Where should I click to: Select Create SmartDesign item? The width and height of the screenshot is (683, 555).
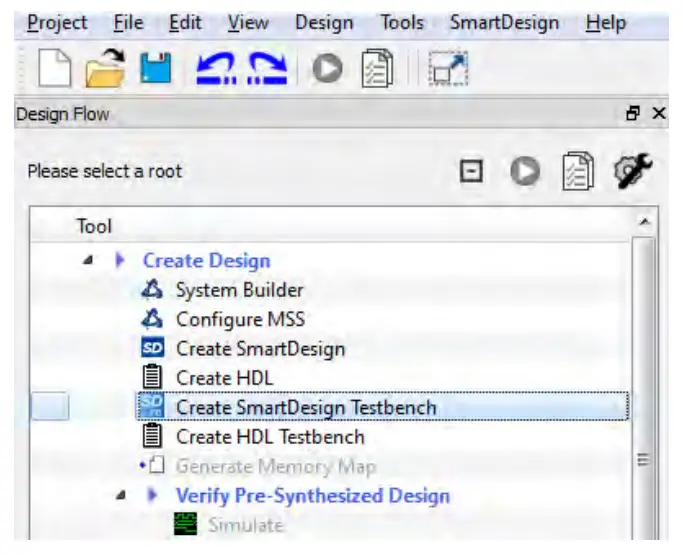(x=260, y=349)
